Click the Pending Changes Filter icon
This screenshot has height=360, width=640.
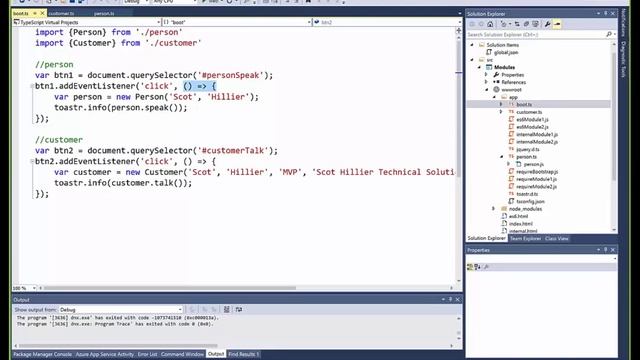tap(504, 24)
